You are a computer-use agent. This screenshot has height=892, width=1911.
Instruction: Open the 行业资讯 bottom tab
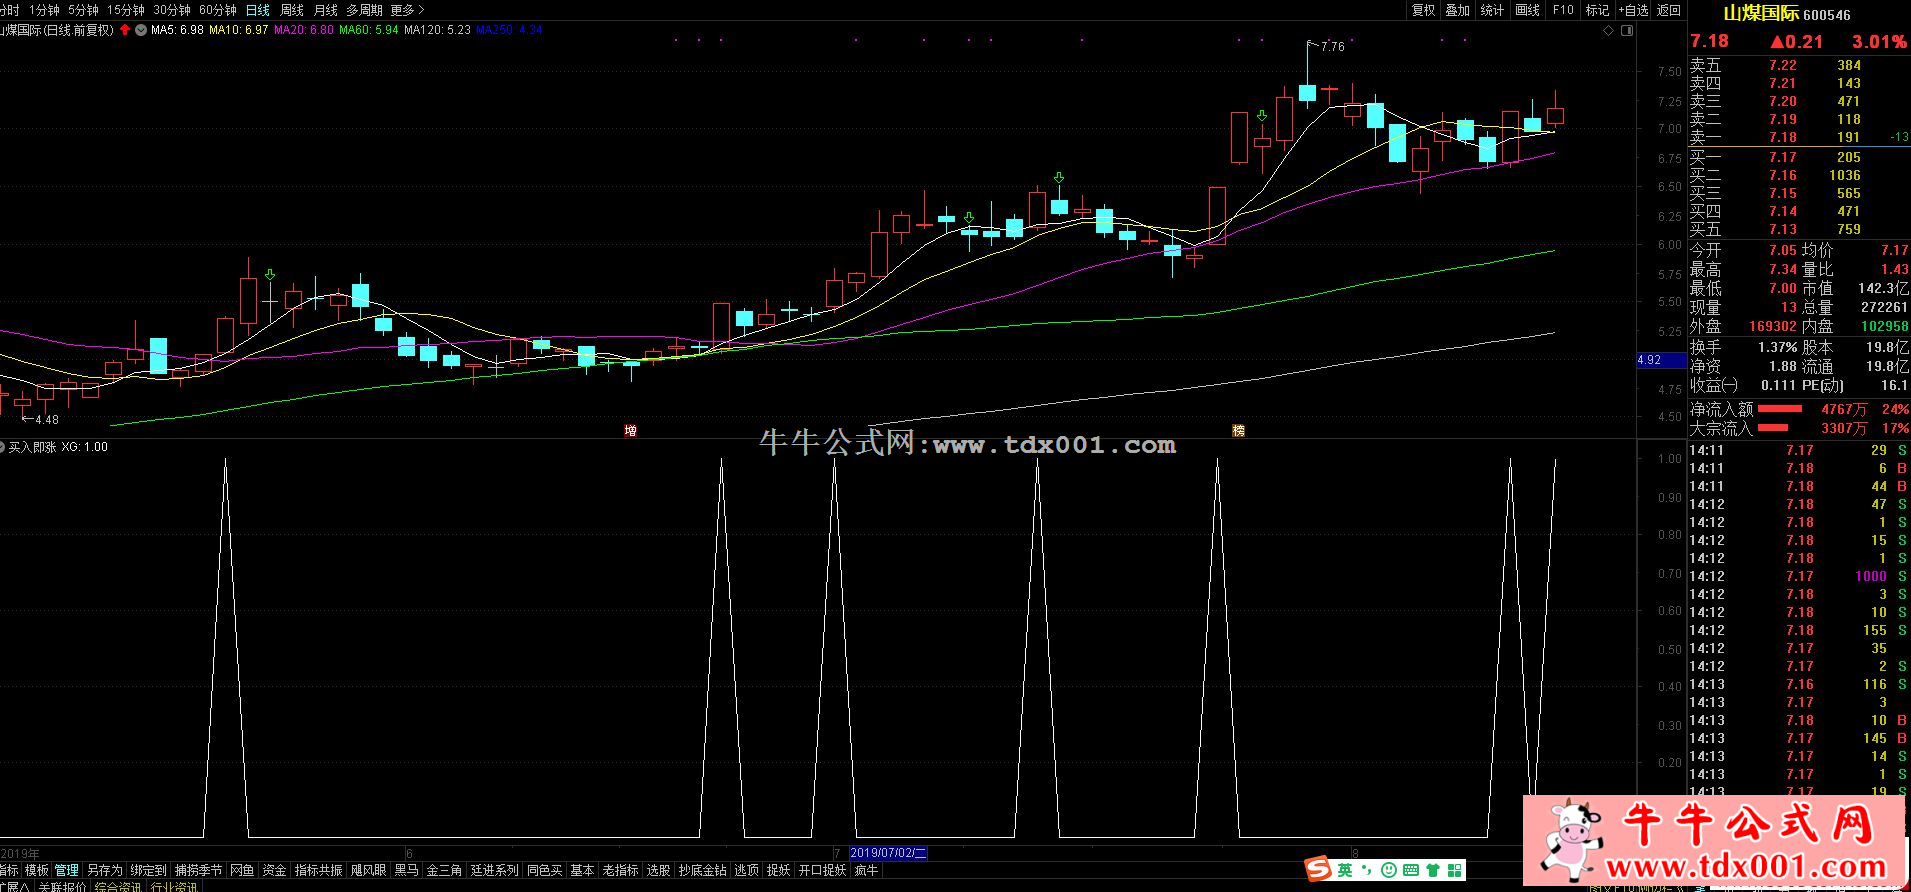point(174,886)
